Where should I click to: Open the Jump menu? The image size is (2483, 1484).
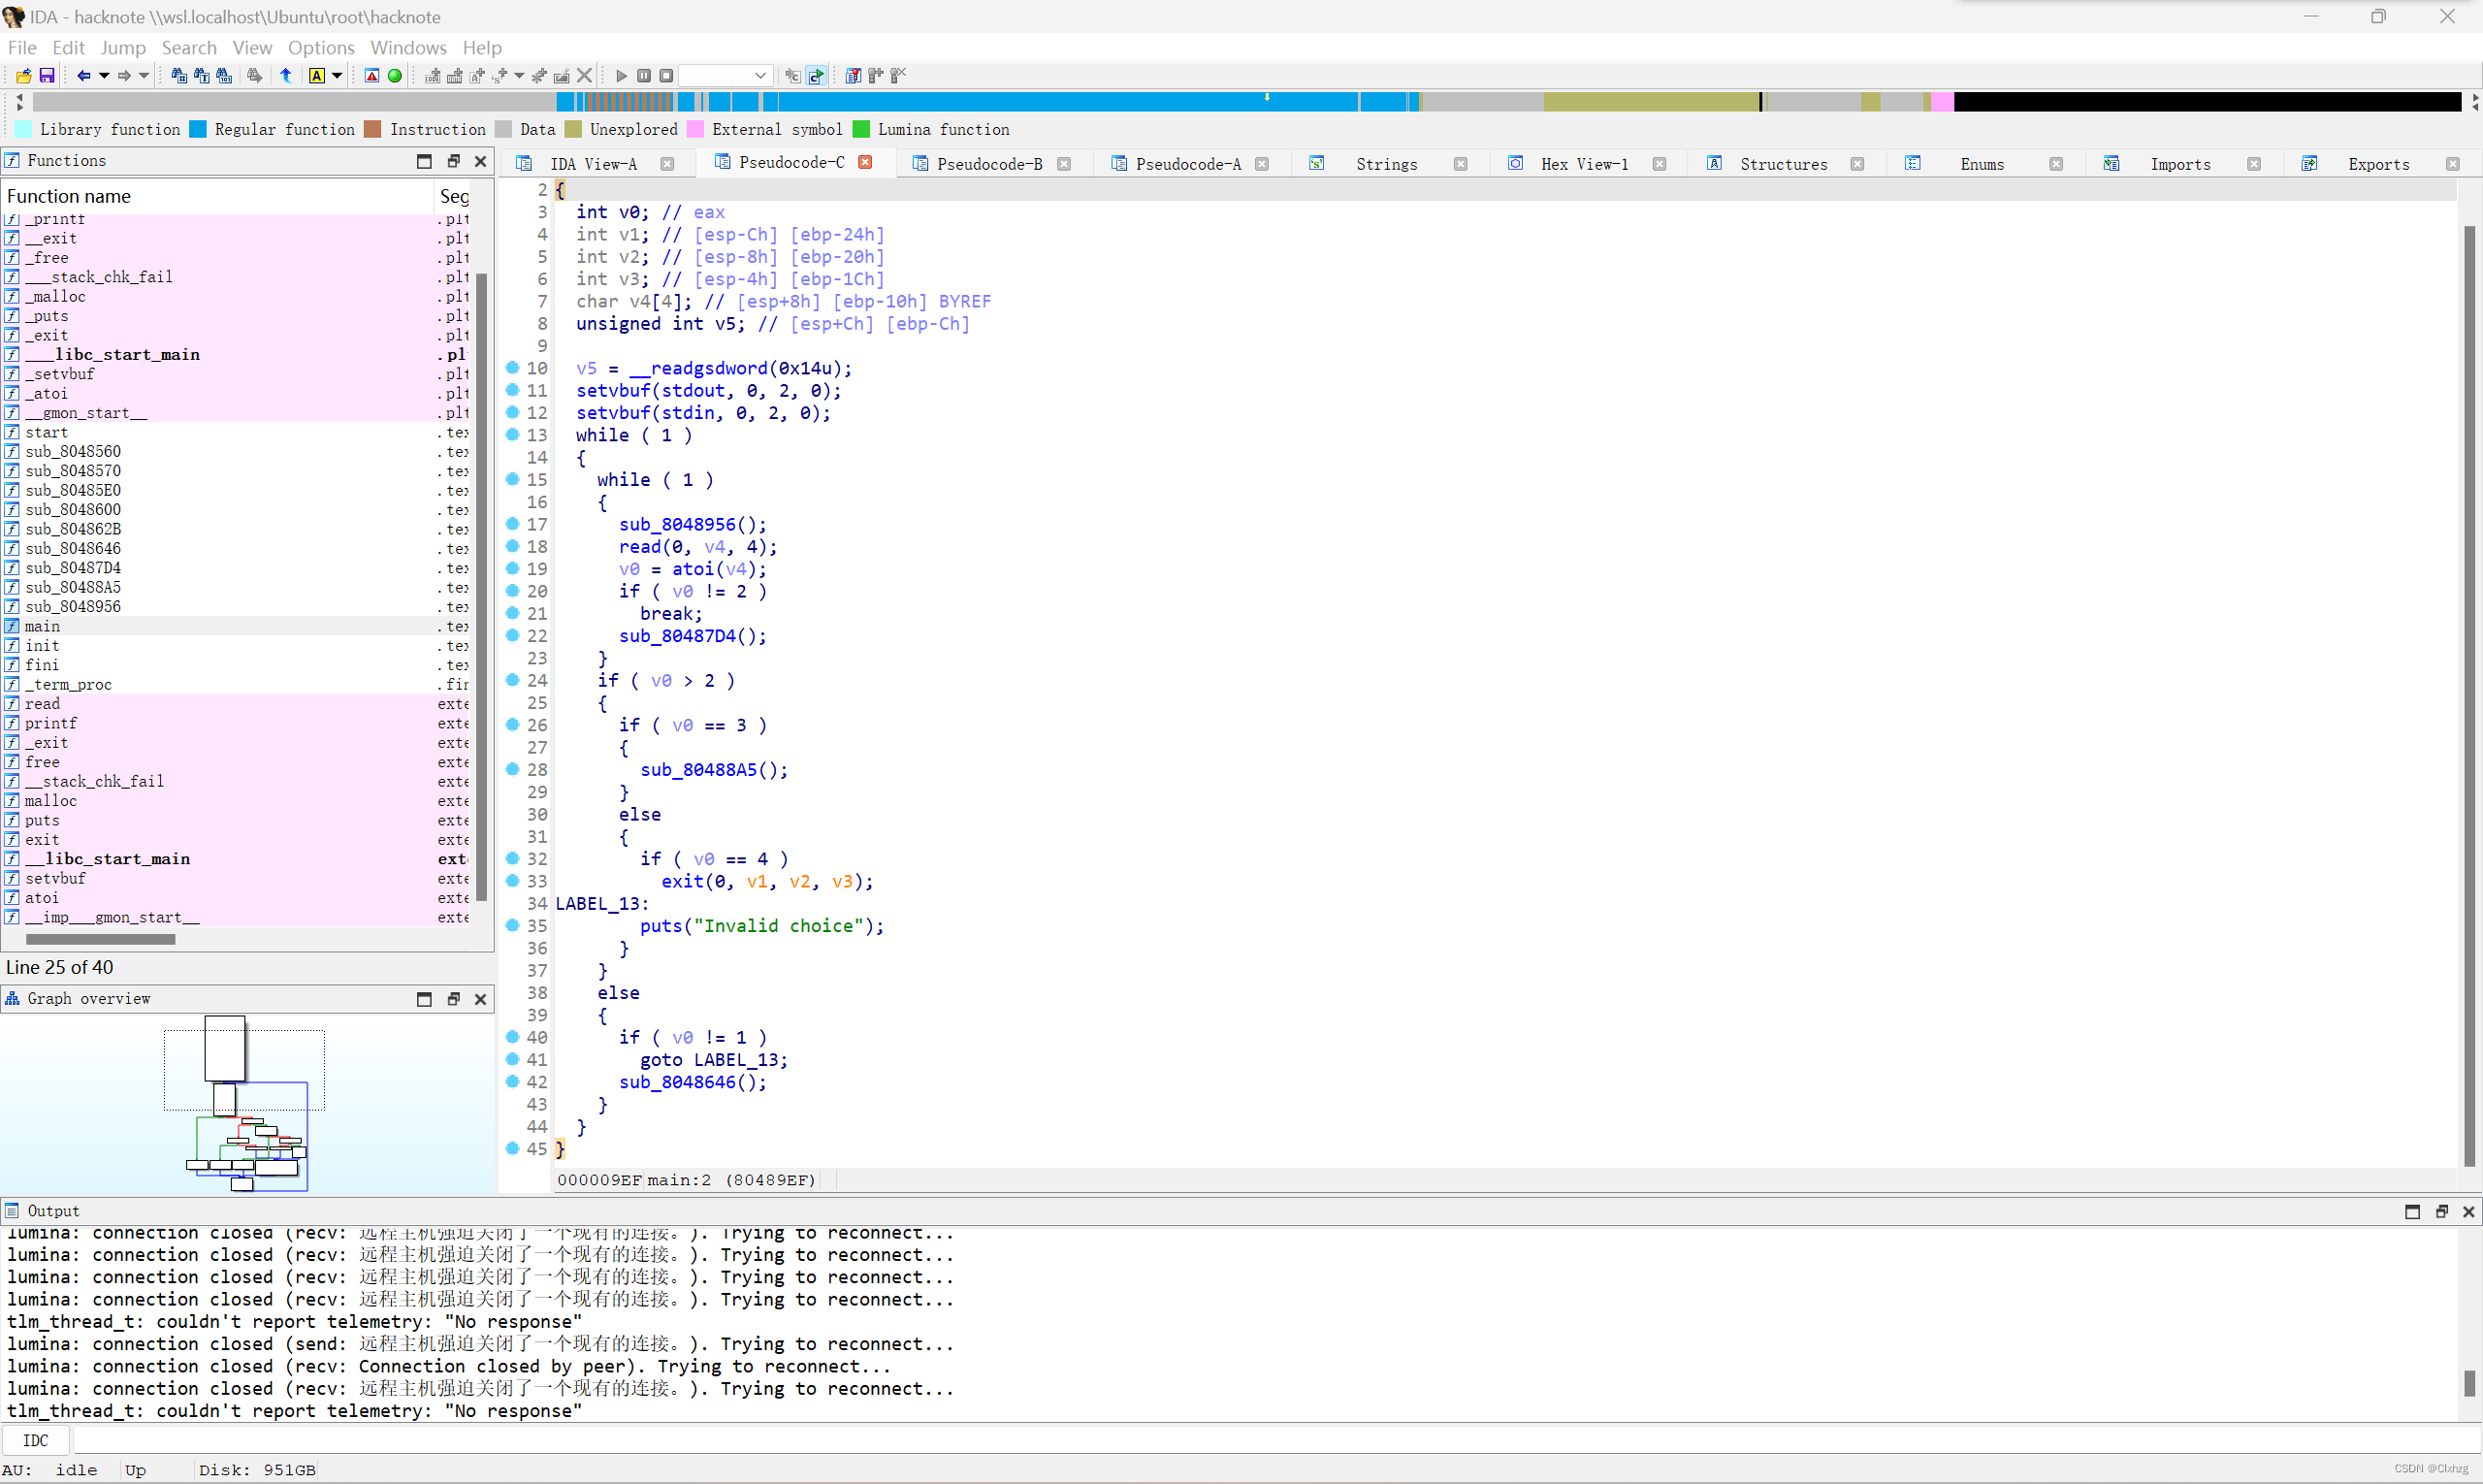click(x=120, y=46)
